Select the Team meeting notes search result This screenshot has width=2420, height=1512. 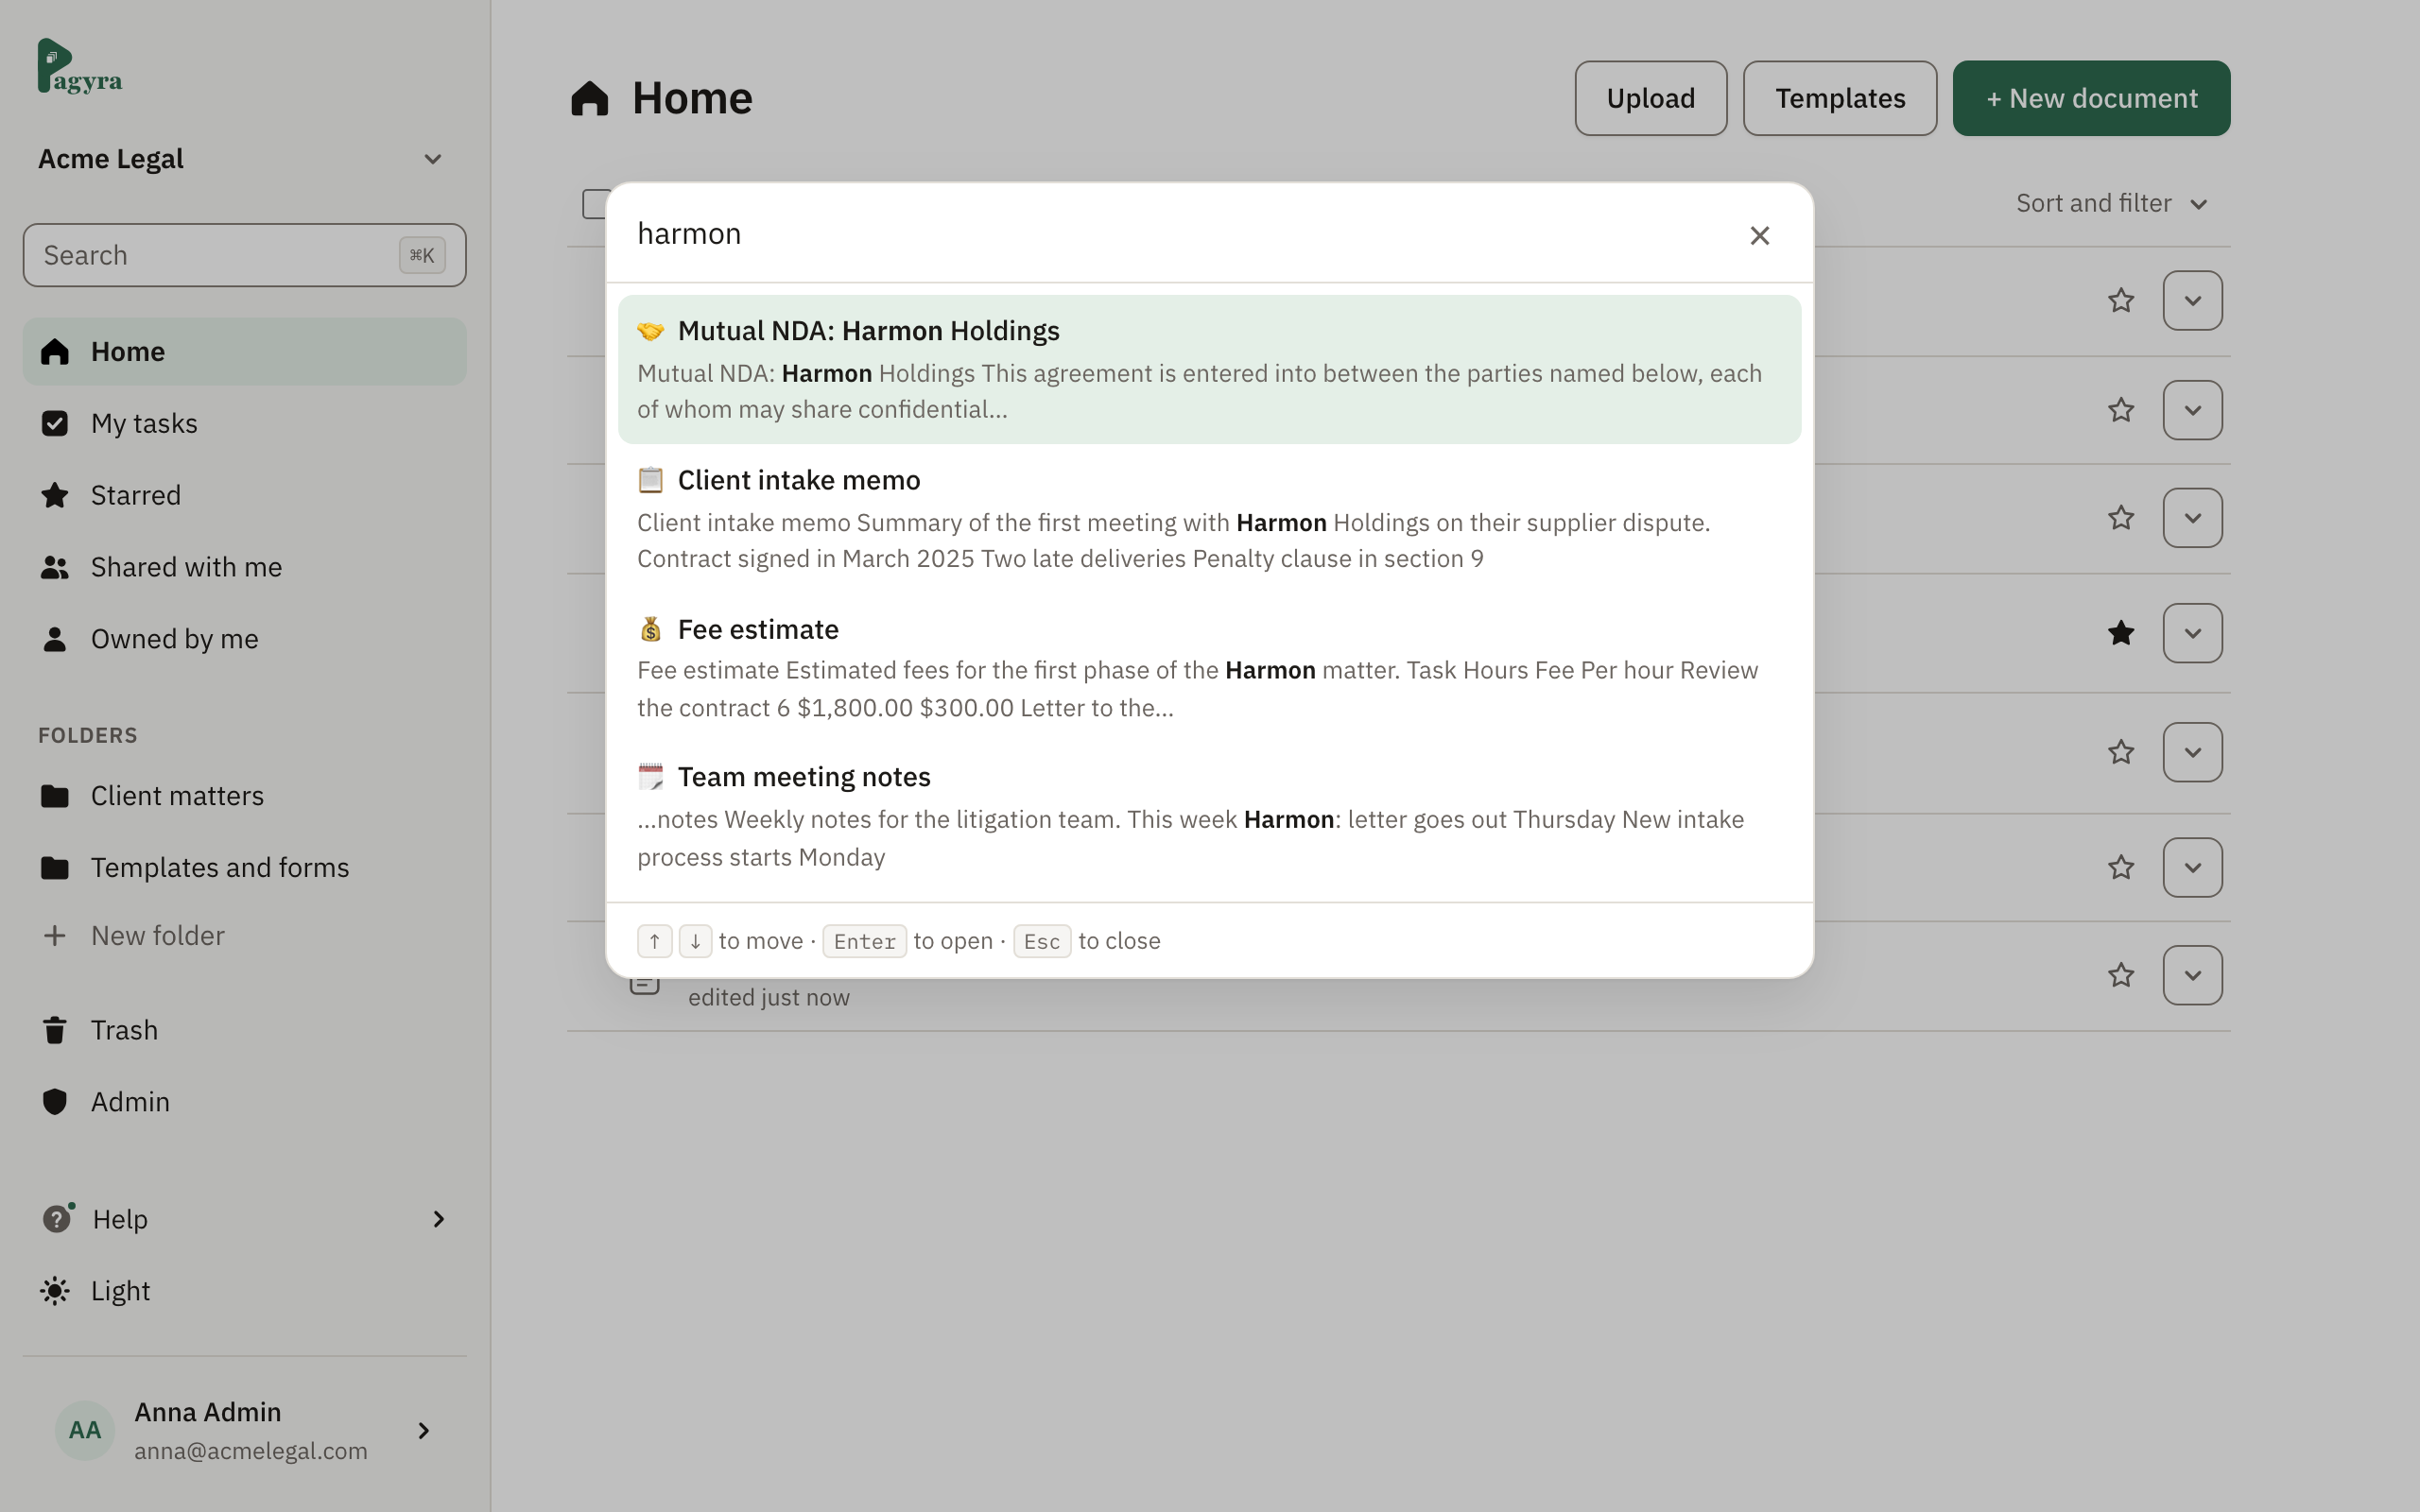click(1209, 816)
